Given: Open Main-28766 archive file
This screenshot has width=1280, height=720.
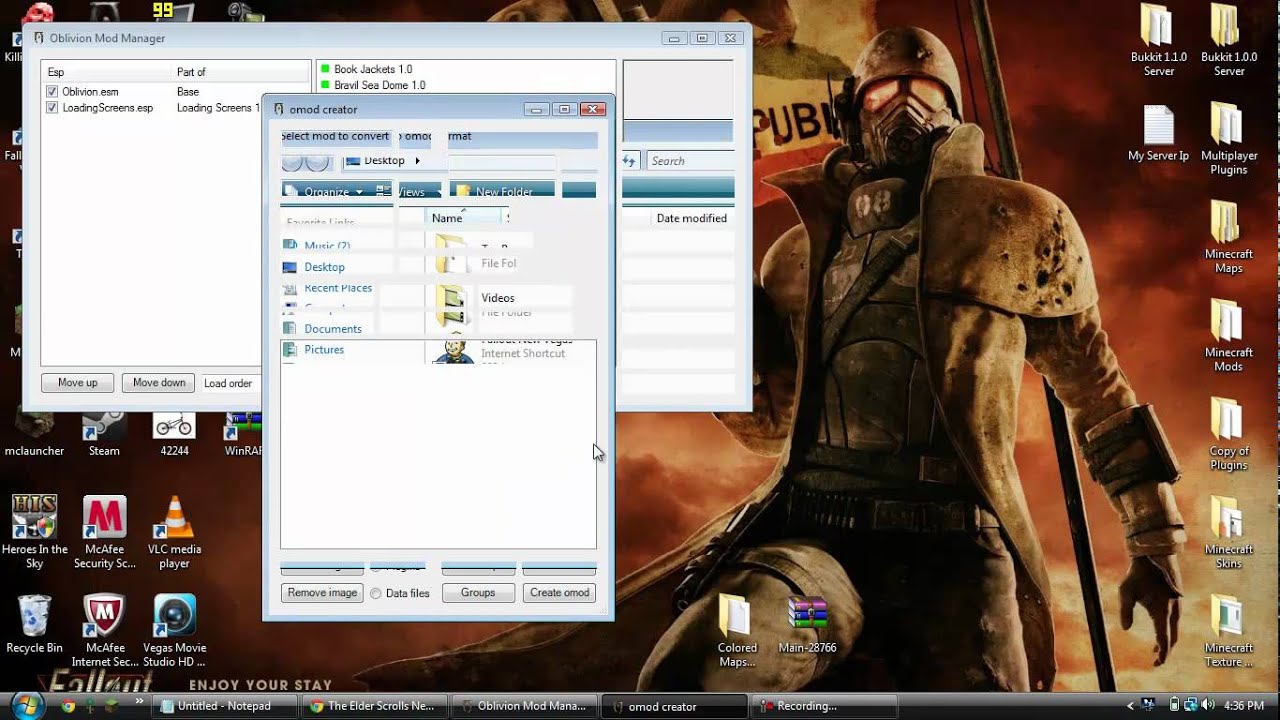Looking at the screenshot, I should (x=807, y=625).
